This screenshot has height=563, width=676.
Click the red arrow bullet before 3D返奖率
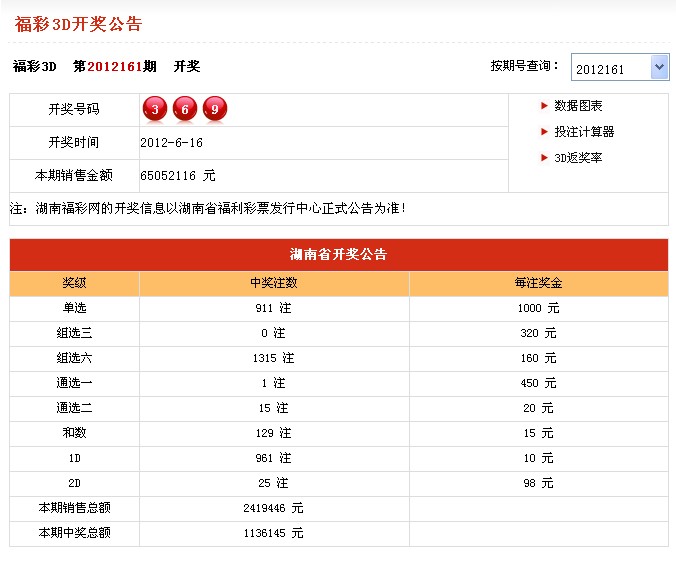[544, 158]
